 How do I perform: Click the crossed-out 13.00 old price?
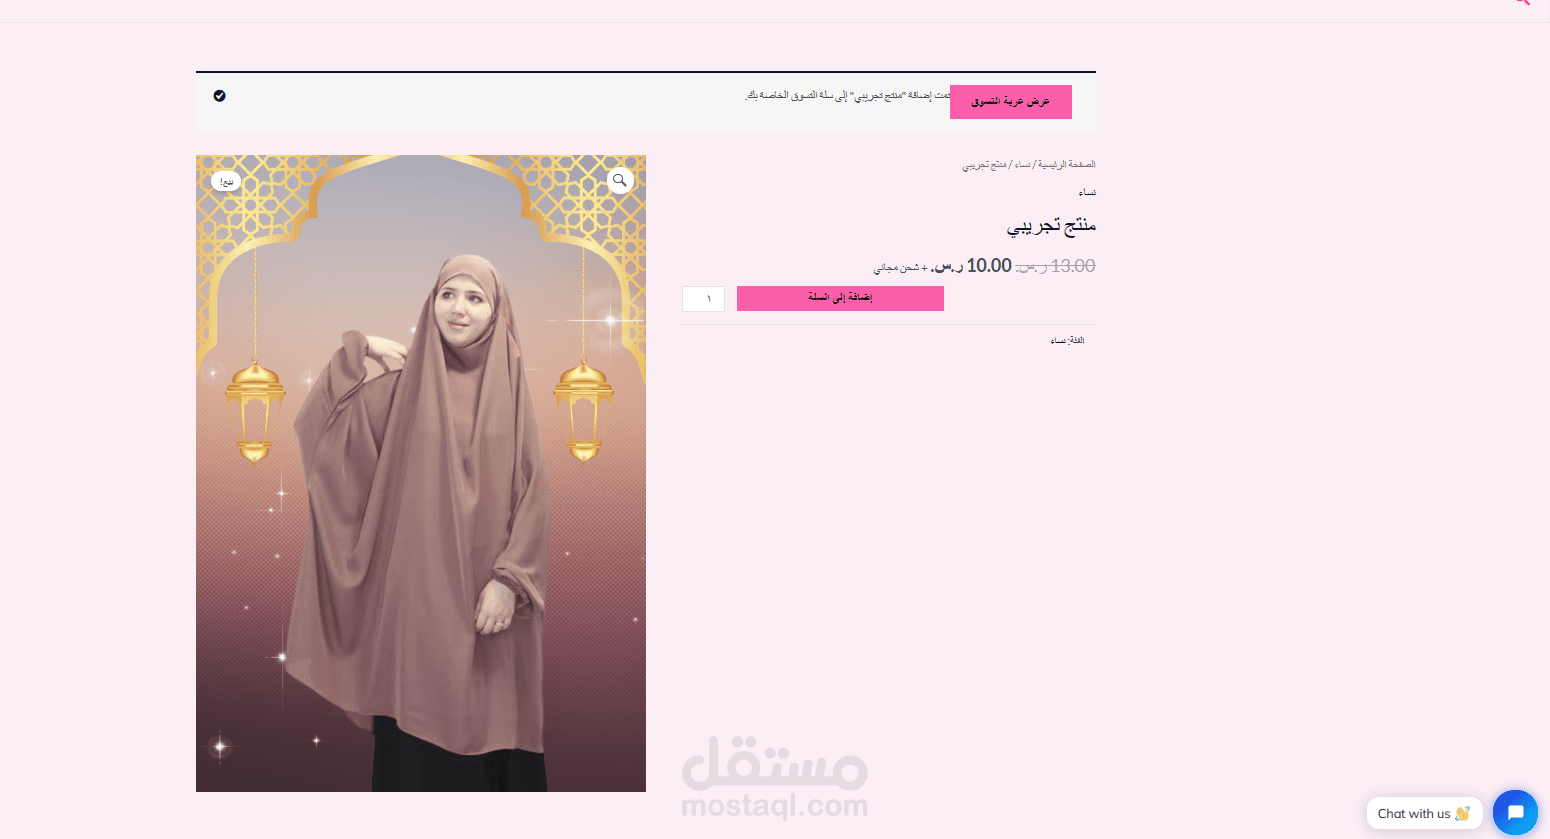click(x=1055, y=266)
